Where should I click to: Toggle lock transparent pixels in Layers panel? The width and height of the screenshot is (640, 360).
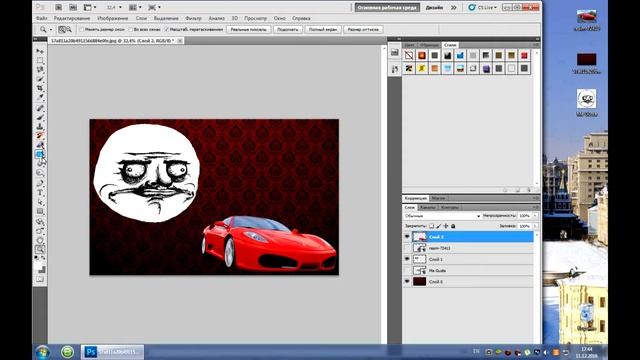pos(431,226)
